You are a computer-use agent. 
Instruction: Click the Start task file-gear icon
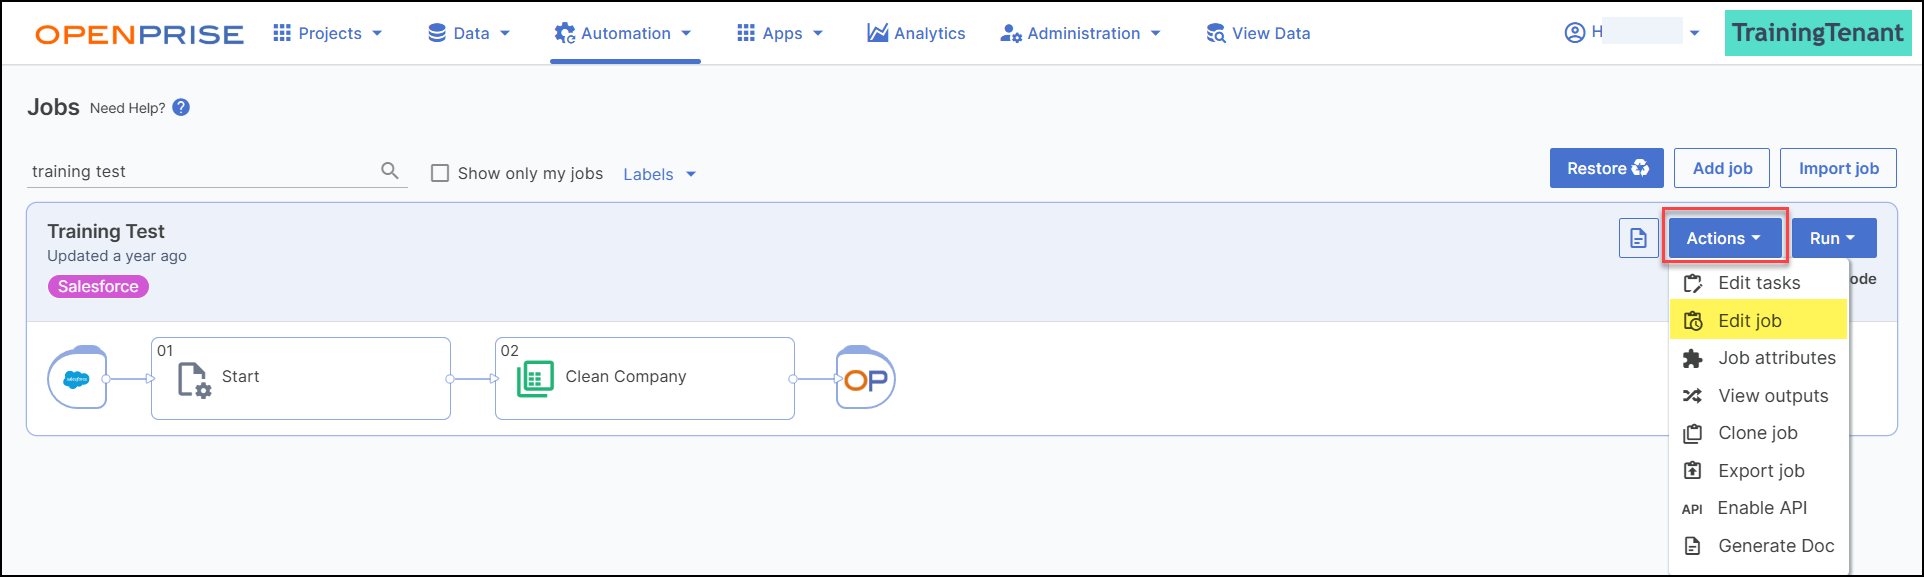coord(194,379)
